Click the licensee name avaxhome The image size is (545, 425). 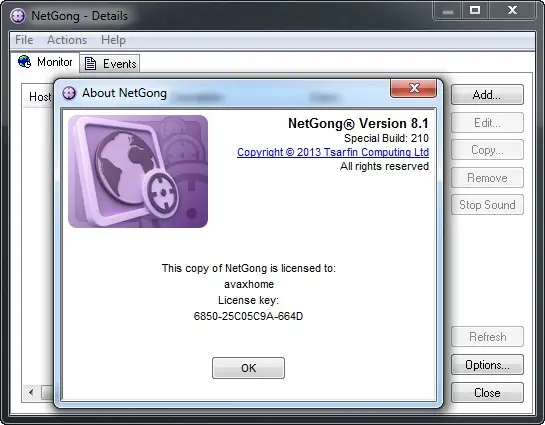(x=249, y=284)
